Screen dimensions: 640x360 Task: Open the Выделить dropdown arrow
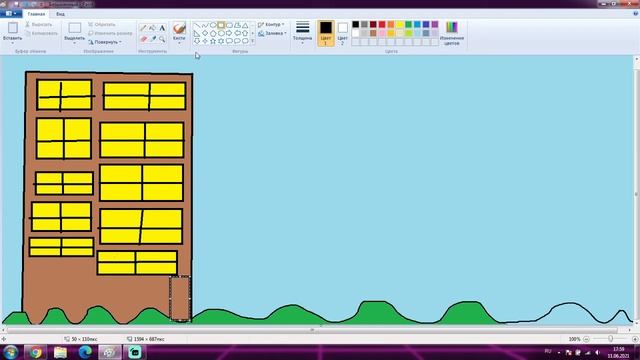click(x=74, y=42)
